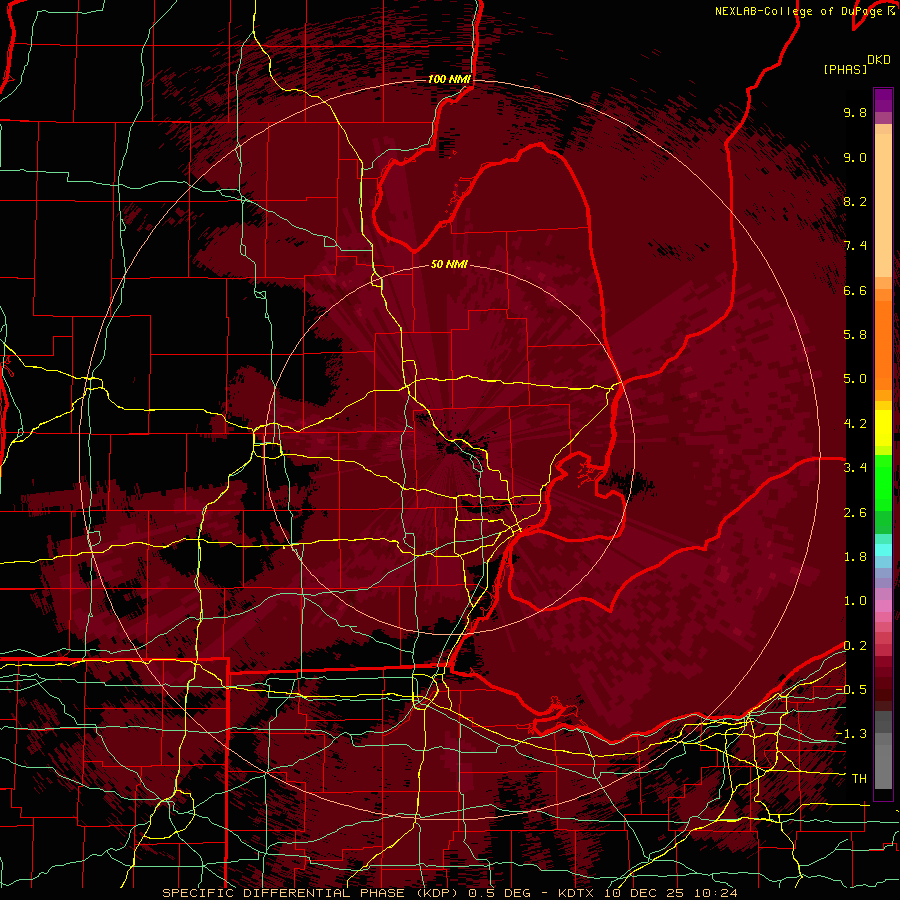The height and width of the screenshot is (900, 900).
Task: Click the "NEXLAB-College of DuPage" header text
Action: pyautogui.click(x=798, y=11)
